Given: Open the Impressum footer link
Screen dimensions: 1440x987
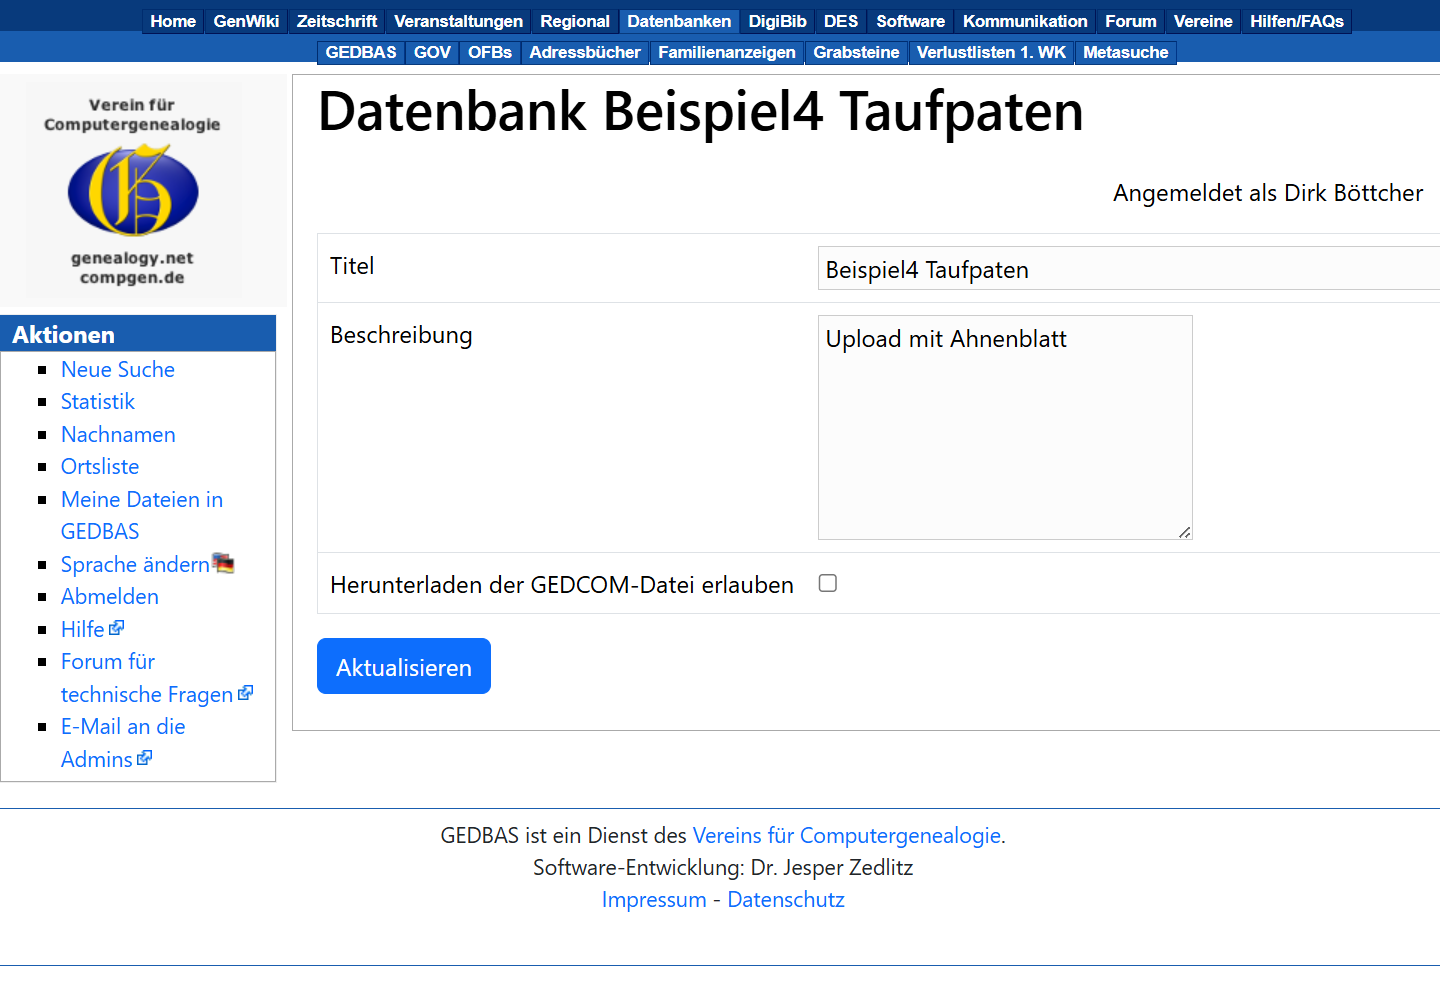Looking at the screenshot, I should 654,900.
